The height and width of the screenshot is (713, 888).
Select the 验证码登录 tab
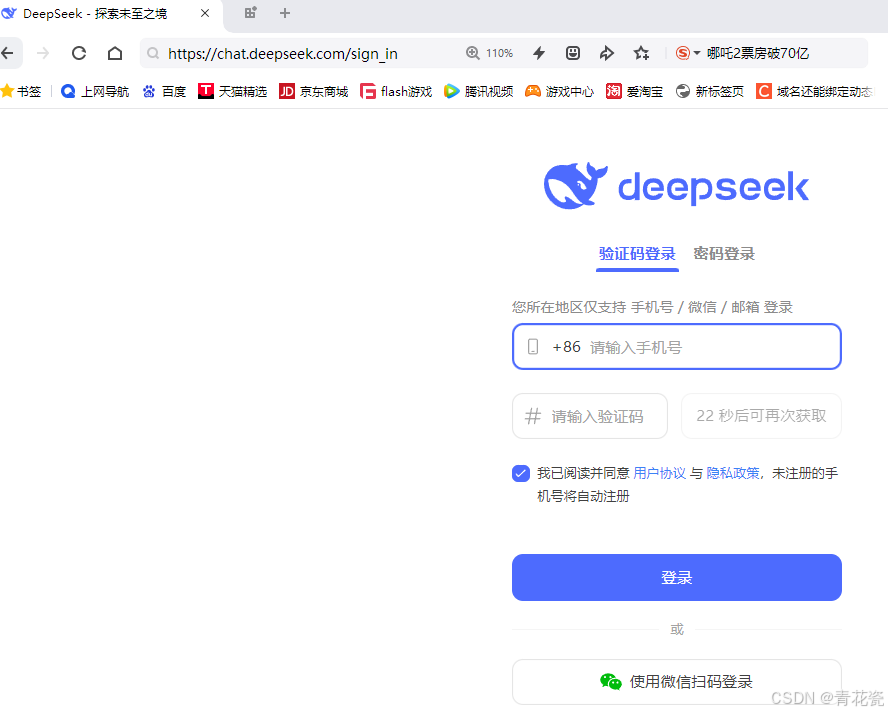[637, 254]
